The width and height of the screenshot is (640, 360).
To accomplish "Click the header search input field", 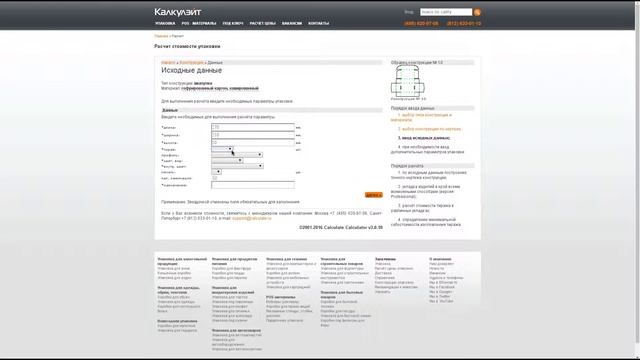I will [446, 12].
